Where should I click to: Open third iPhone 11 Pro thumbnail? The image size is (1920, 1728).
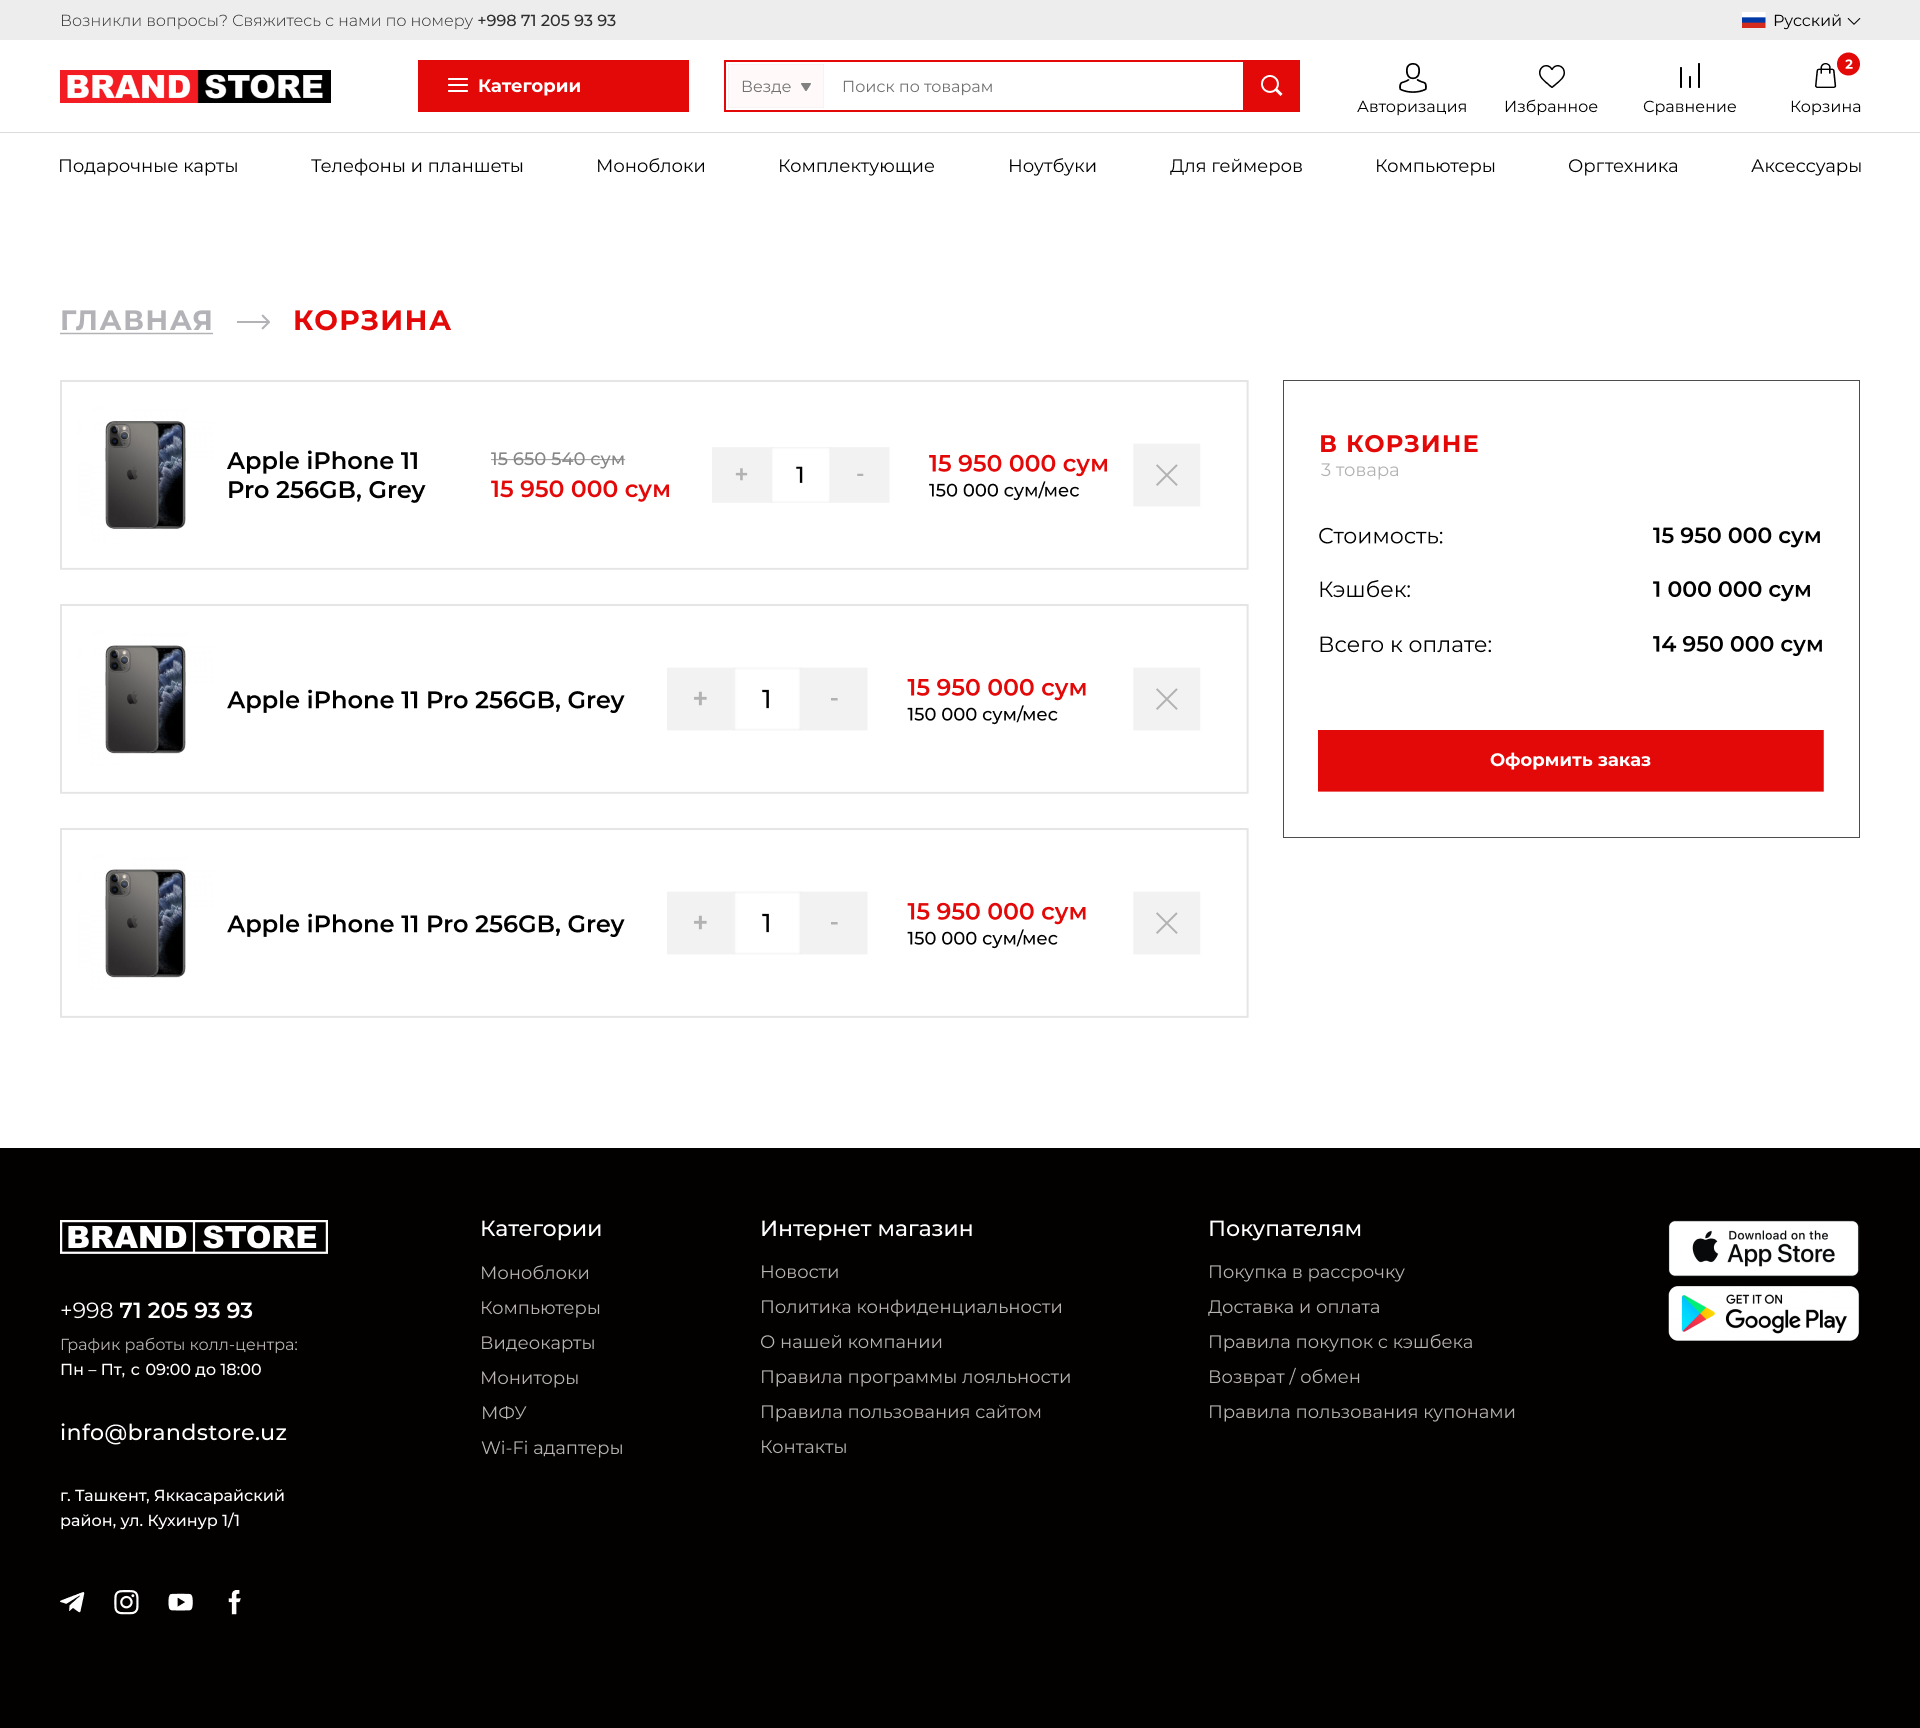coord(145,923)
